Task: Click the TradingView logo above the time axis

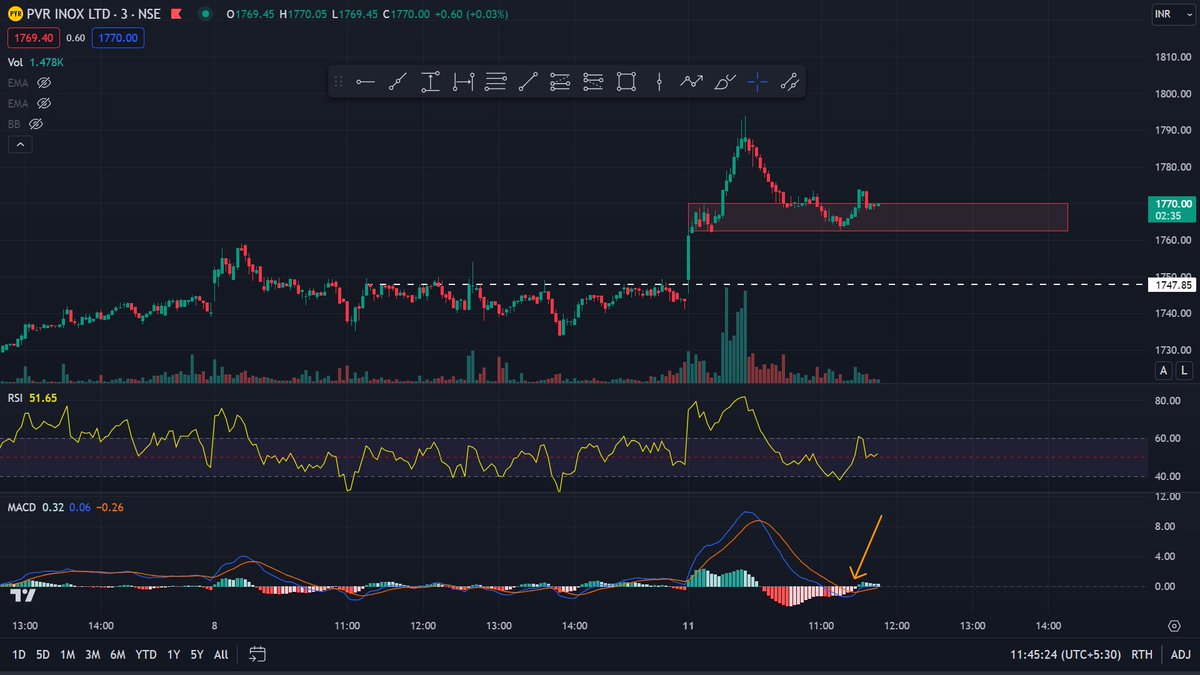Action: 24,595
